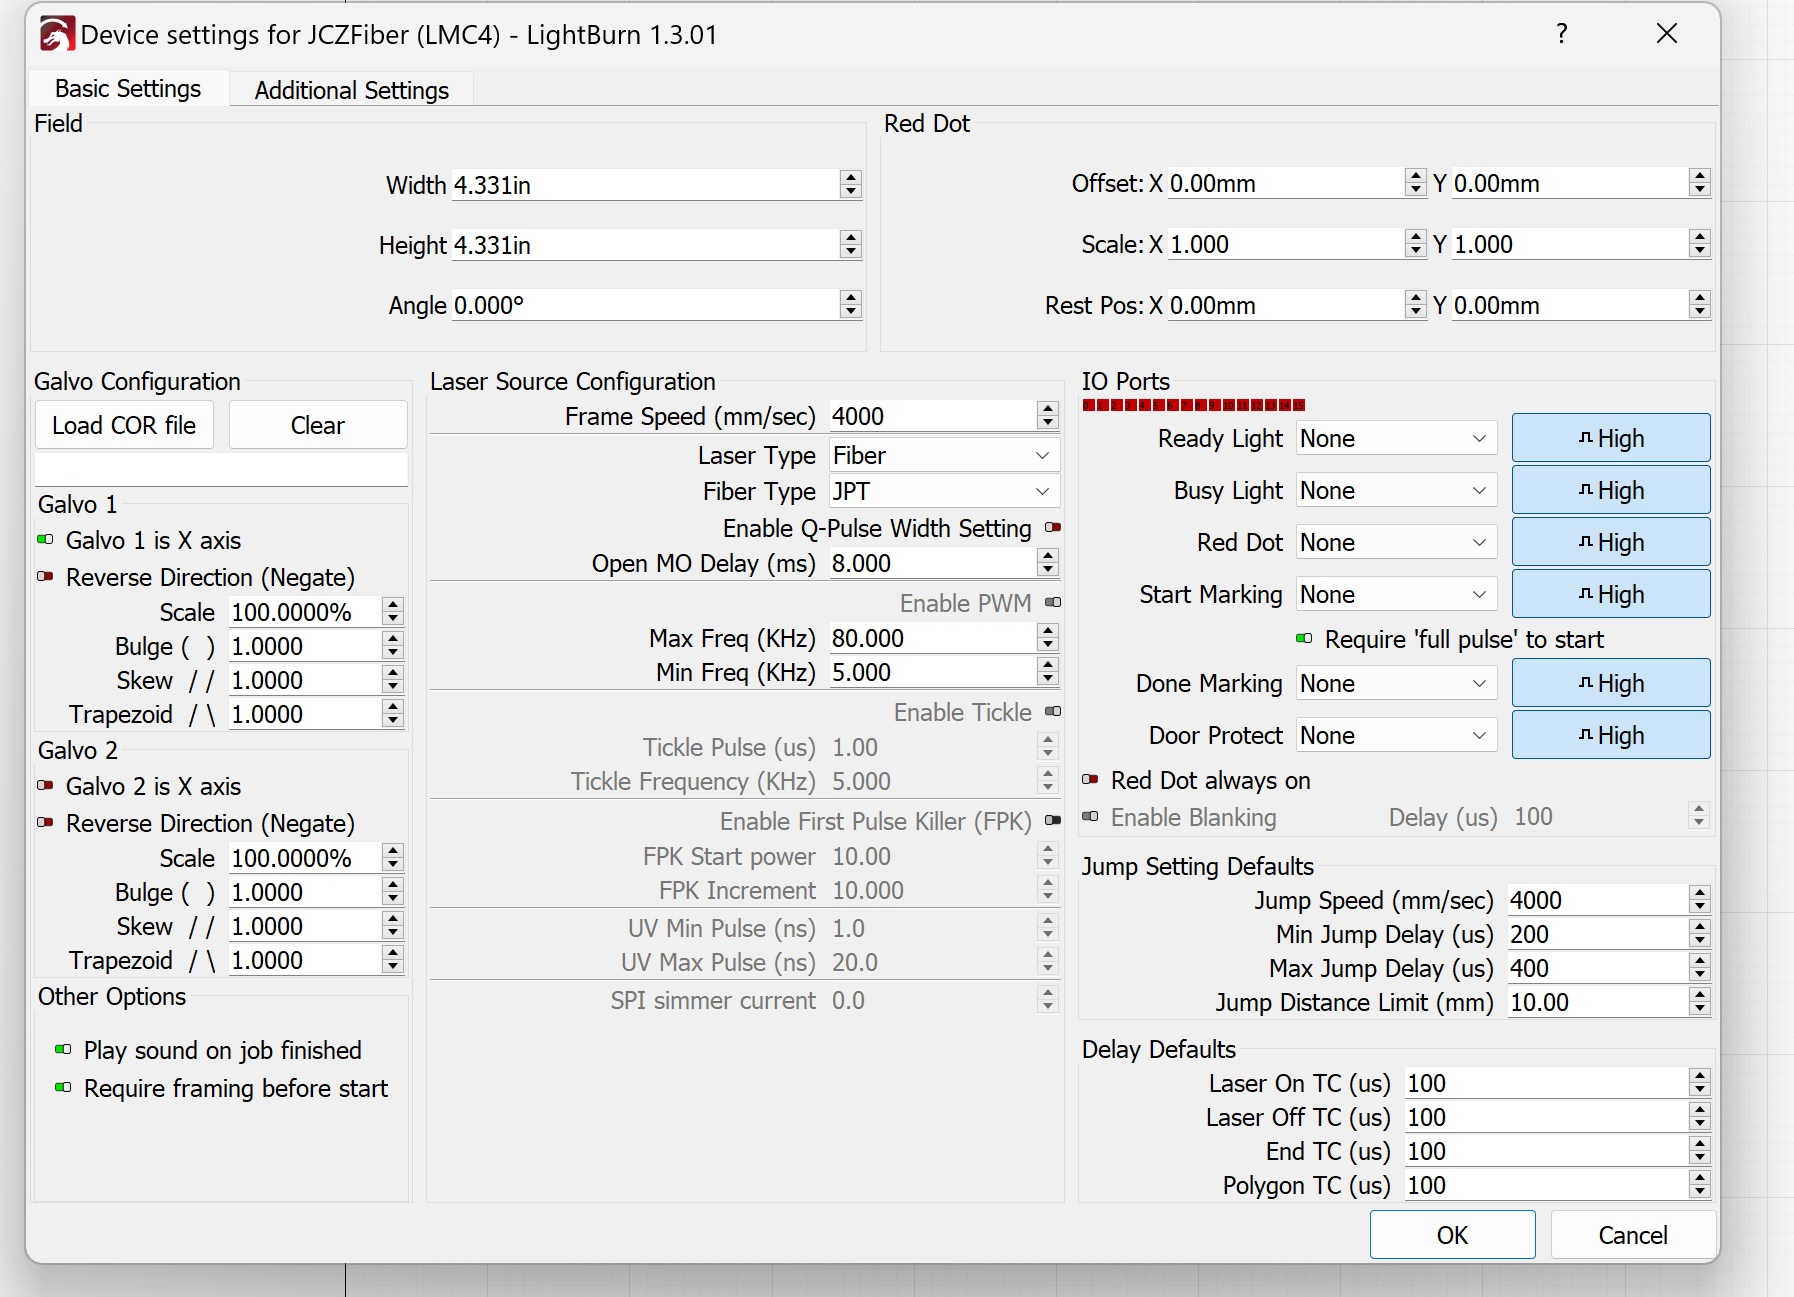Toggle Enable Tickle switch
The image size is (1794, 1297).
point(1052,712)
